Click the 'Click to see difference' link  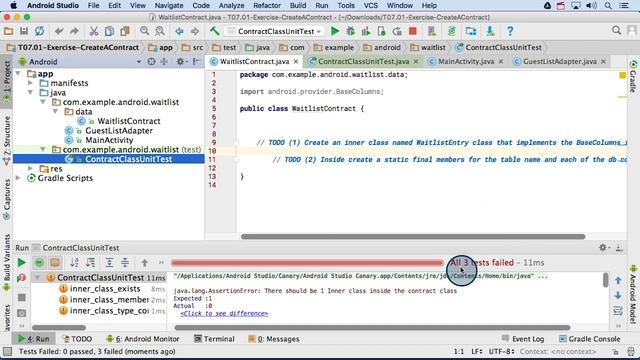pos(224,313)
